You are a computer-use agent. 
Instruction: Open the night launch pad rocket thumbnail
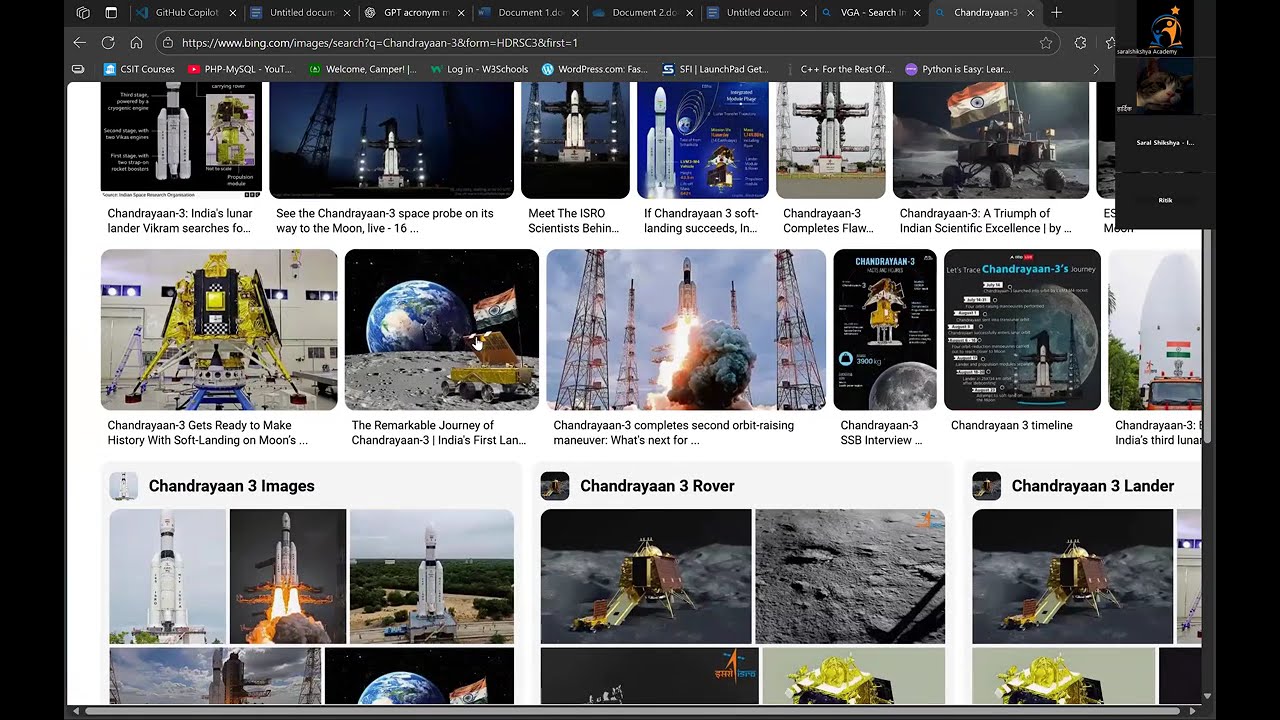[x=391, y=140]
